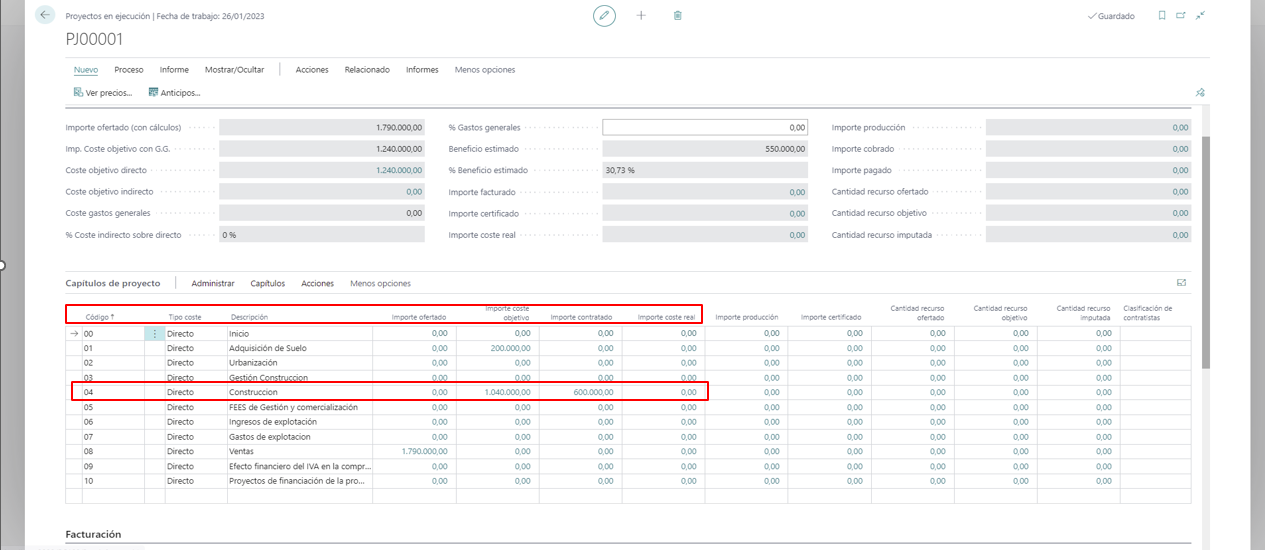Select Inicio description cell
Viewport: 1265px width, 550px height.
(x=299, y=334)
